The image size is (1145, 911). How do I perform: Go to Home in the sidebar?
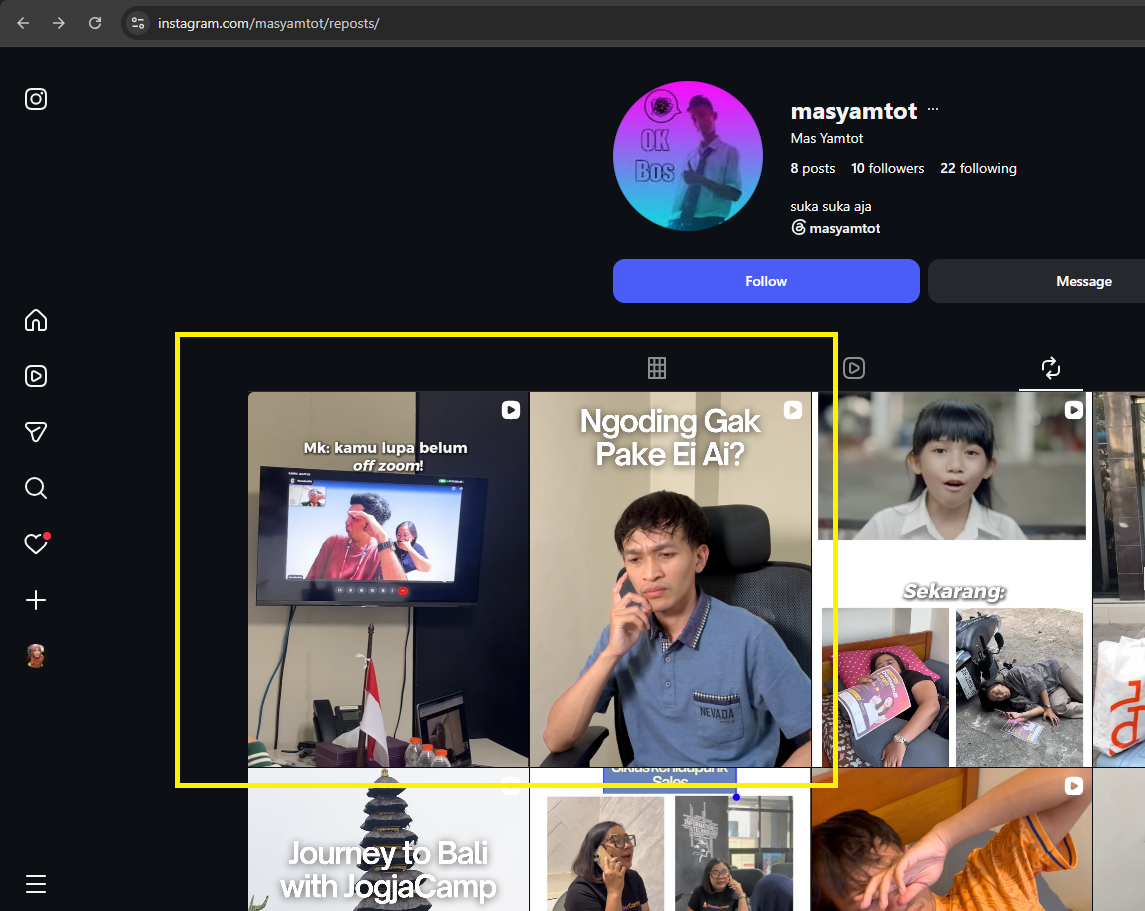(36, 320)
